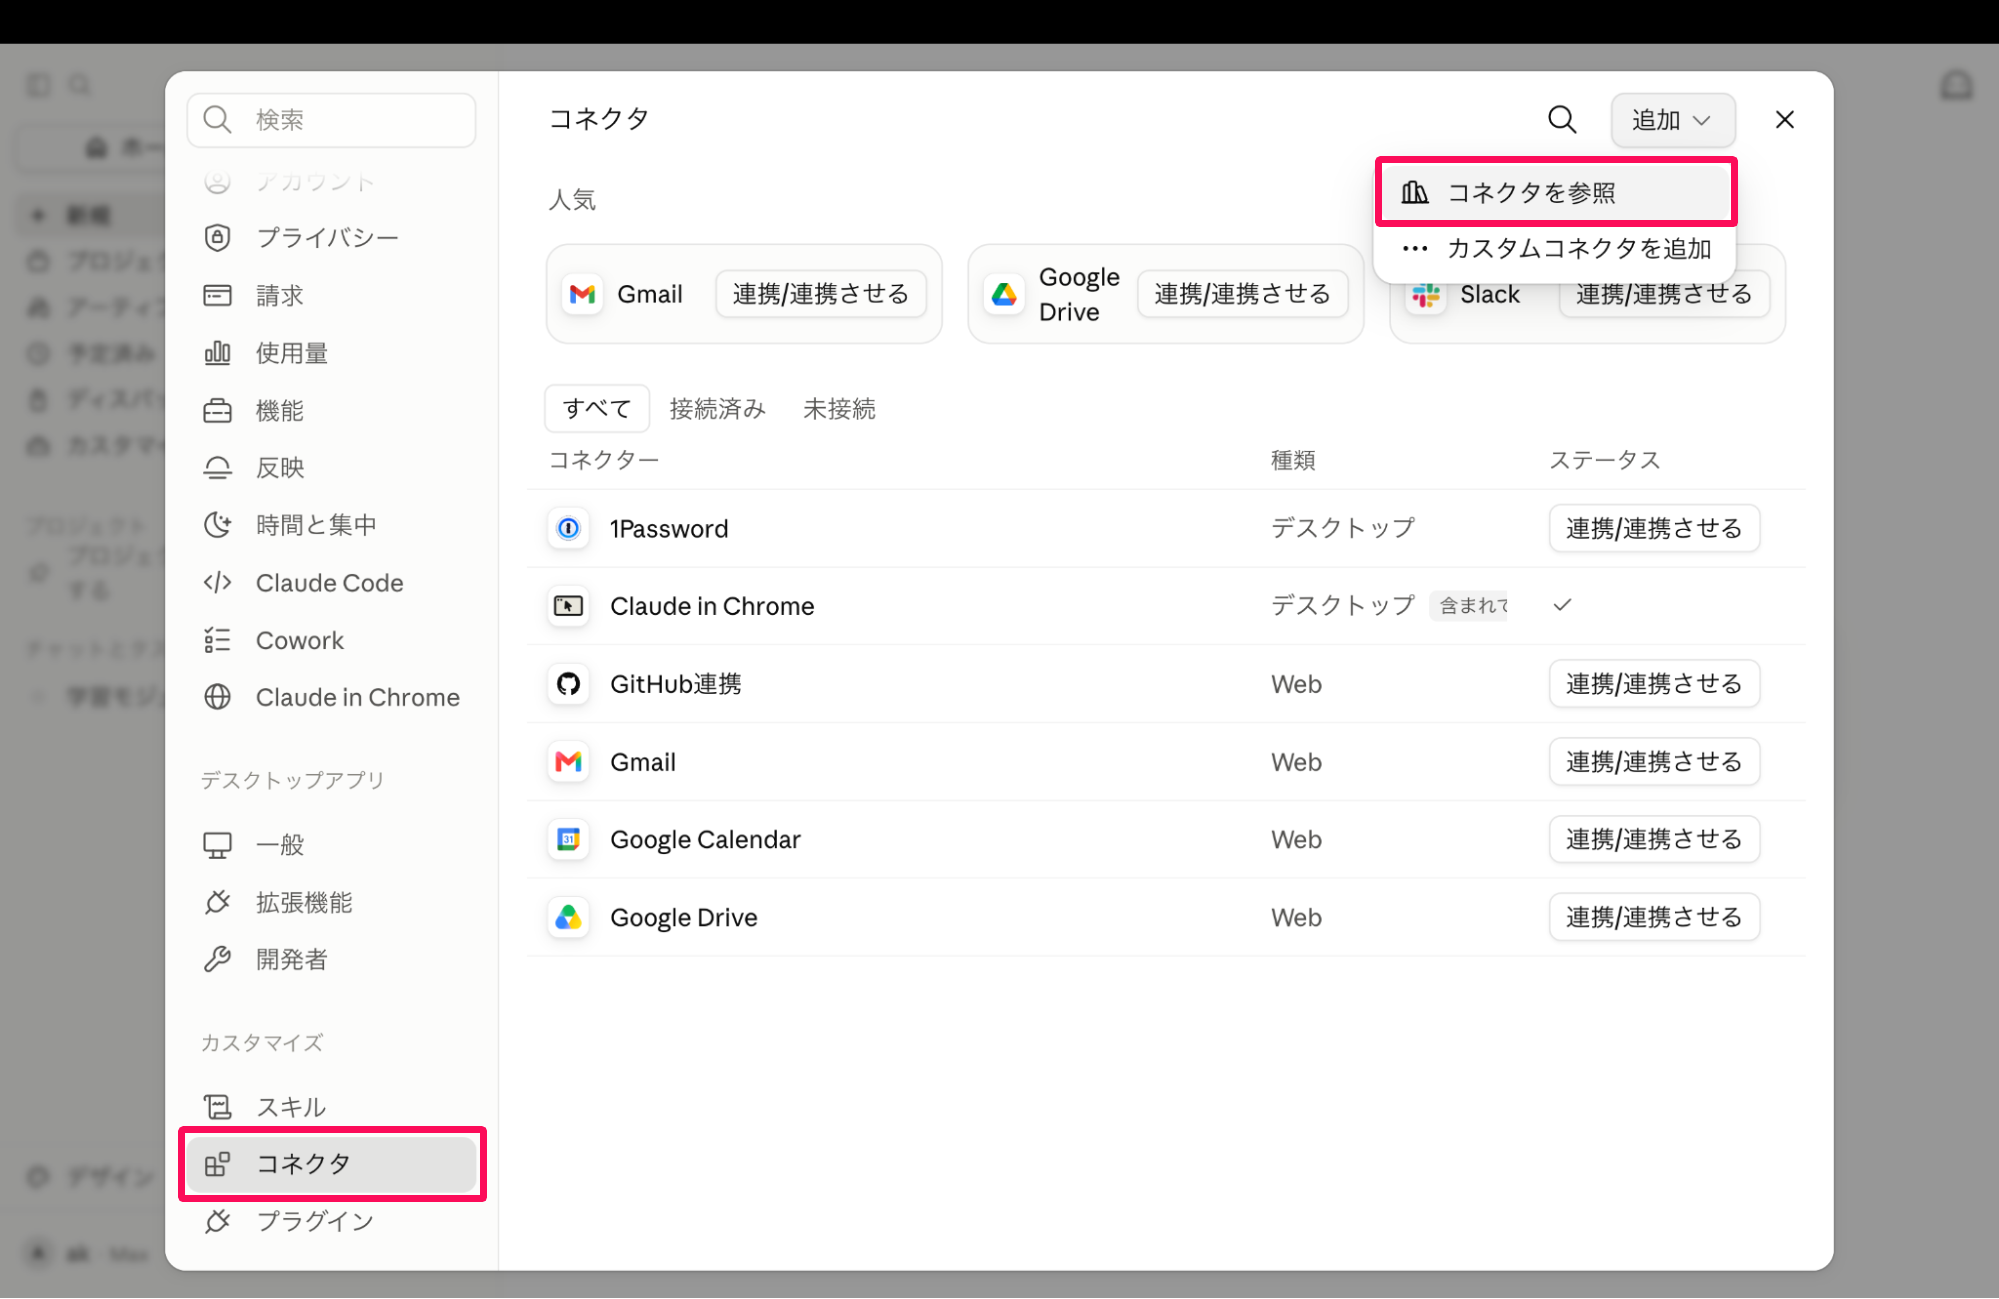This screenshot has height=1299, width=1999.
Task: Click the plug icon beside プラグイン
Action: click(x=217, y=1221)
